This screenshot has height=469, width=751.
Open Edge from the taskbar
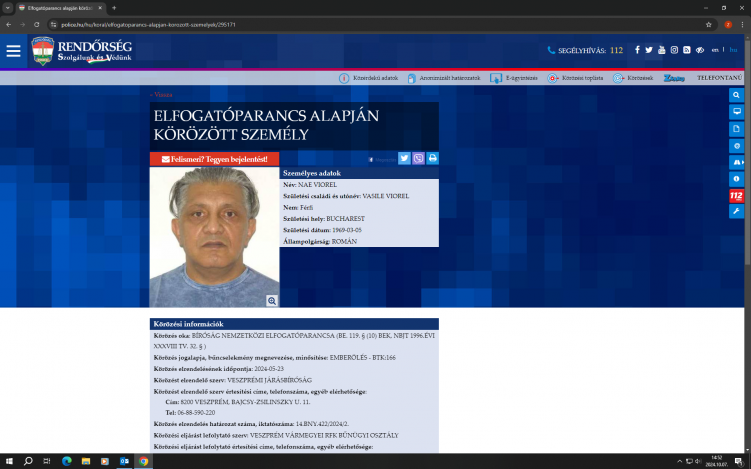point(67,461)
